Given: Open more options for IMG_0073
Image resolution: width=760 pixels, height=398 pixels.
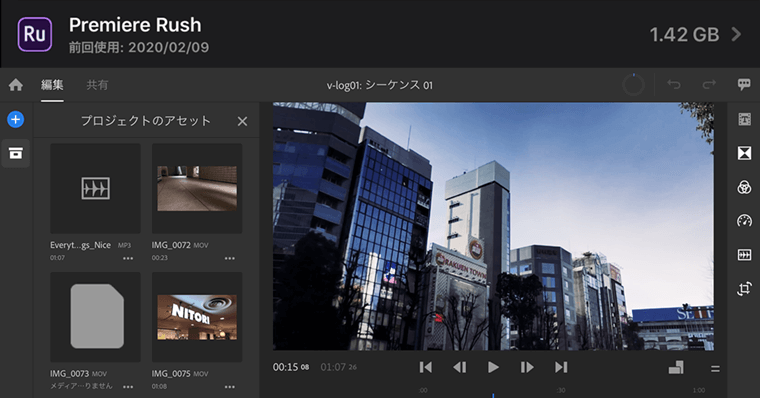Looking at the screenshot, I should pos(128,387).
